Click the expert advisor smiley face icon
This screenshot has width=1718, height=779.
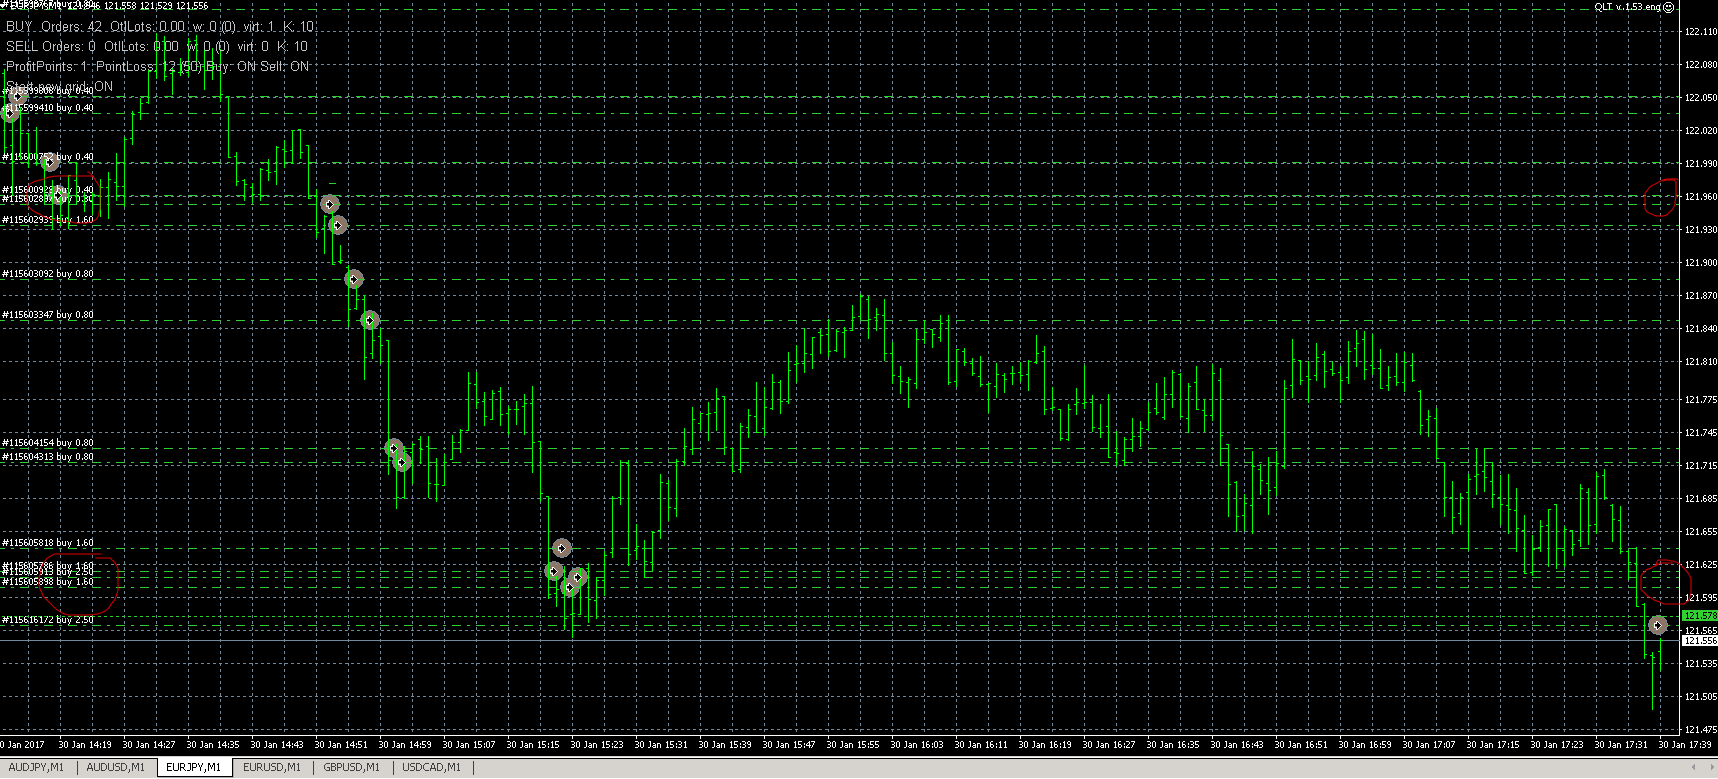coord(1669,6)
